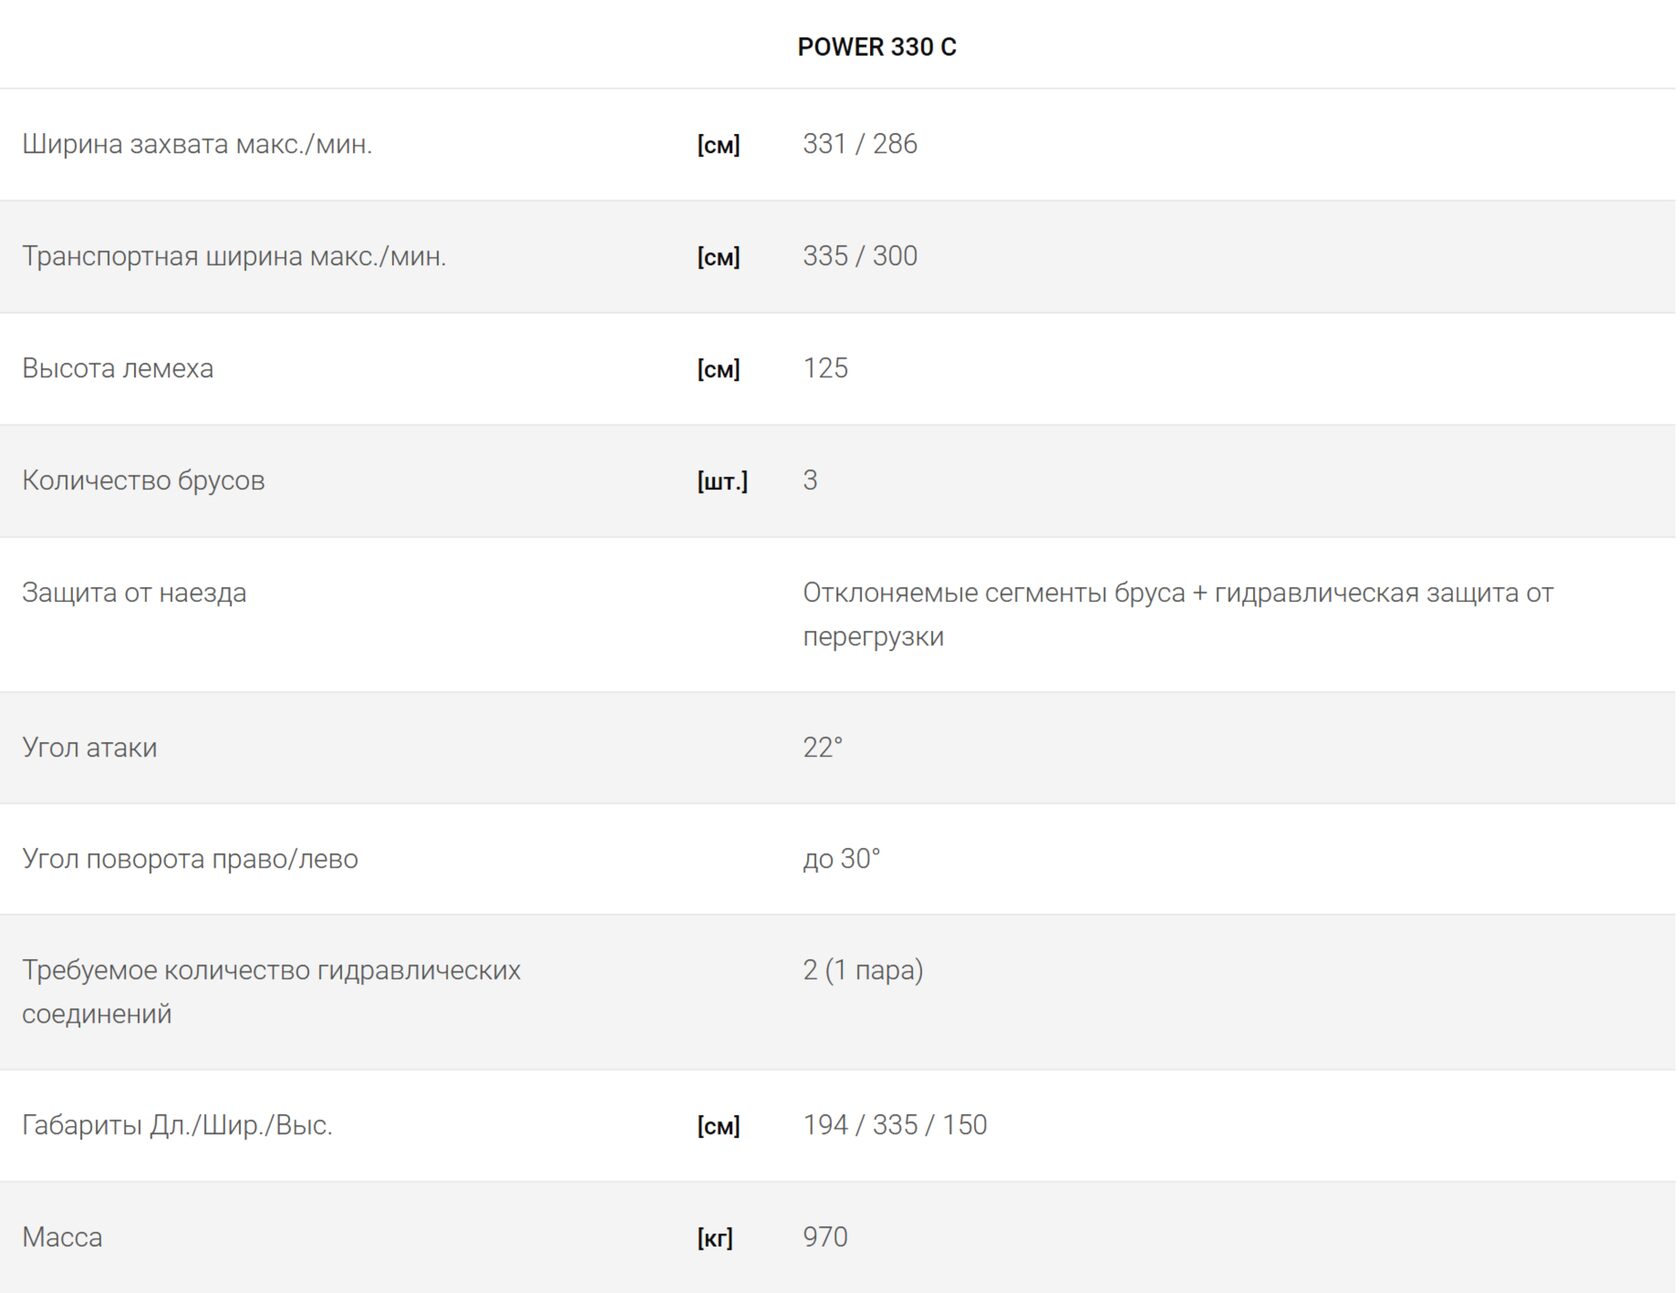Click the 'Количество брусов' row label
The image size is (1680, 1293).
pyautogui.click(x=143, y=480)
